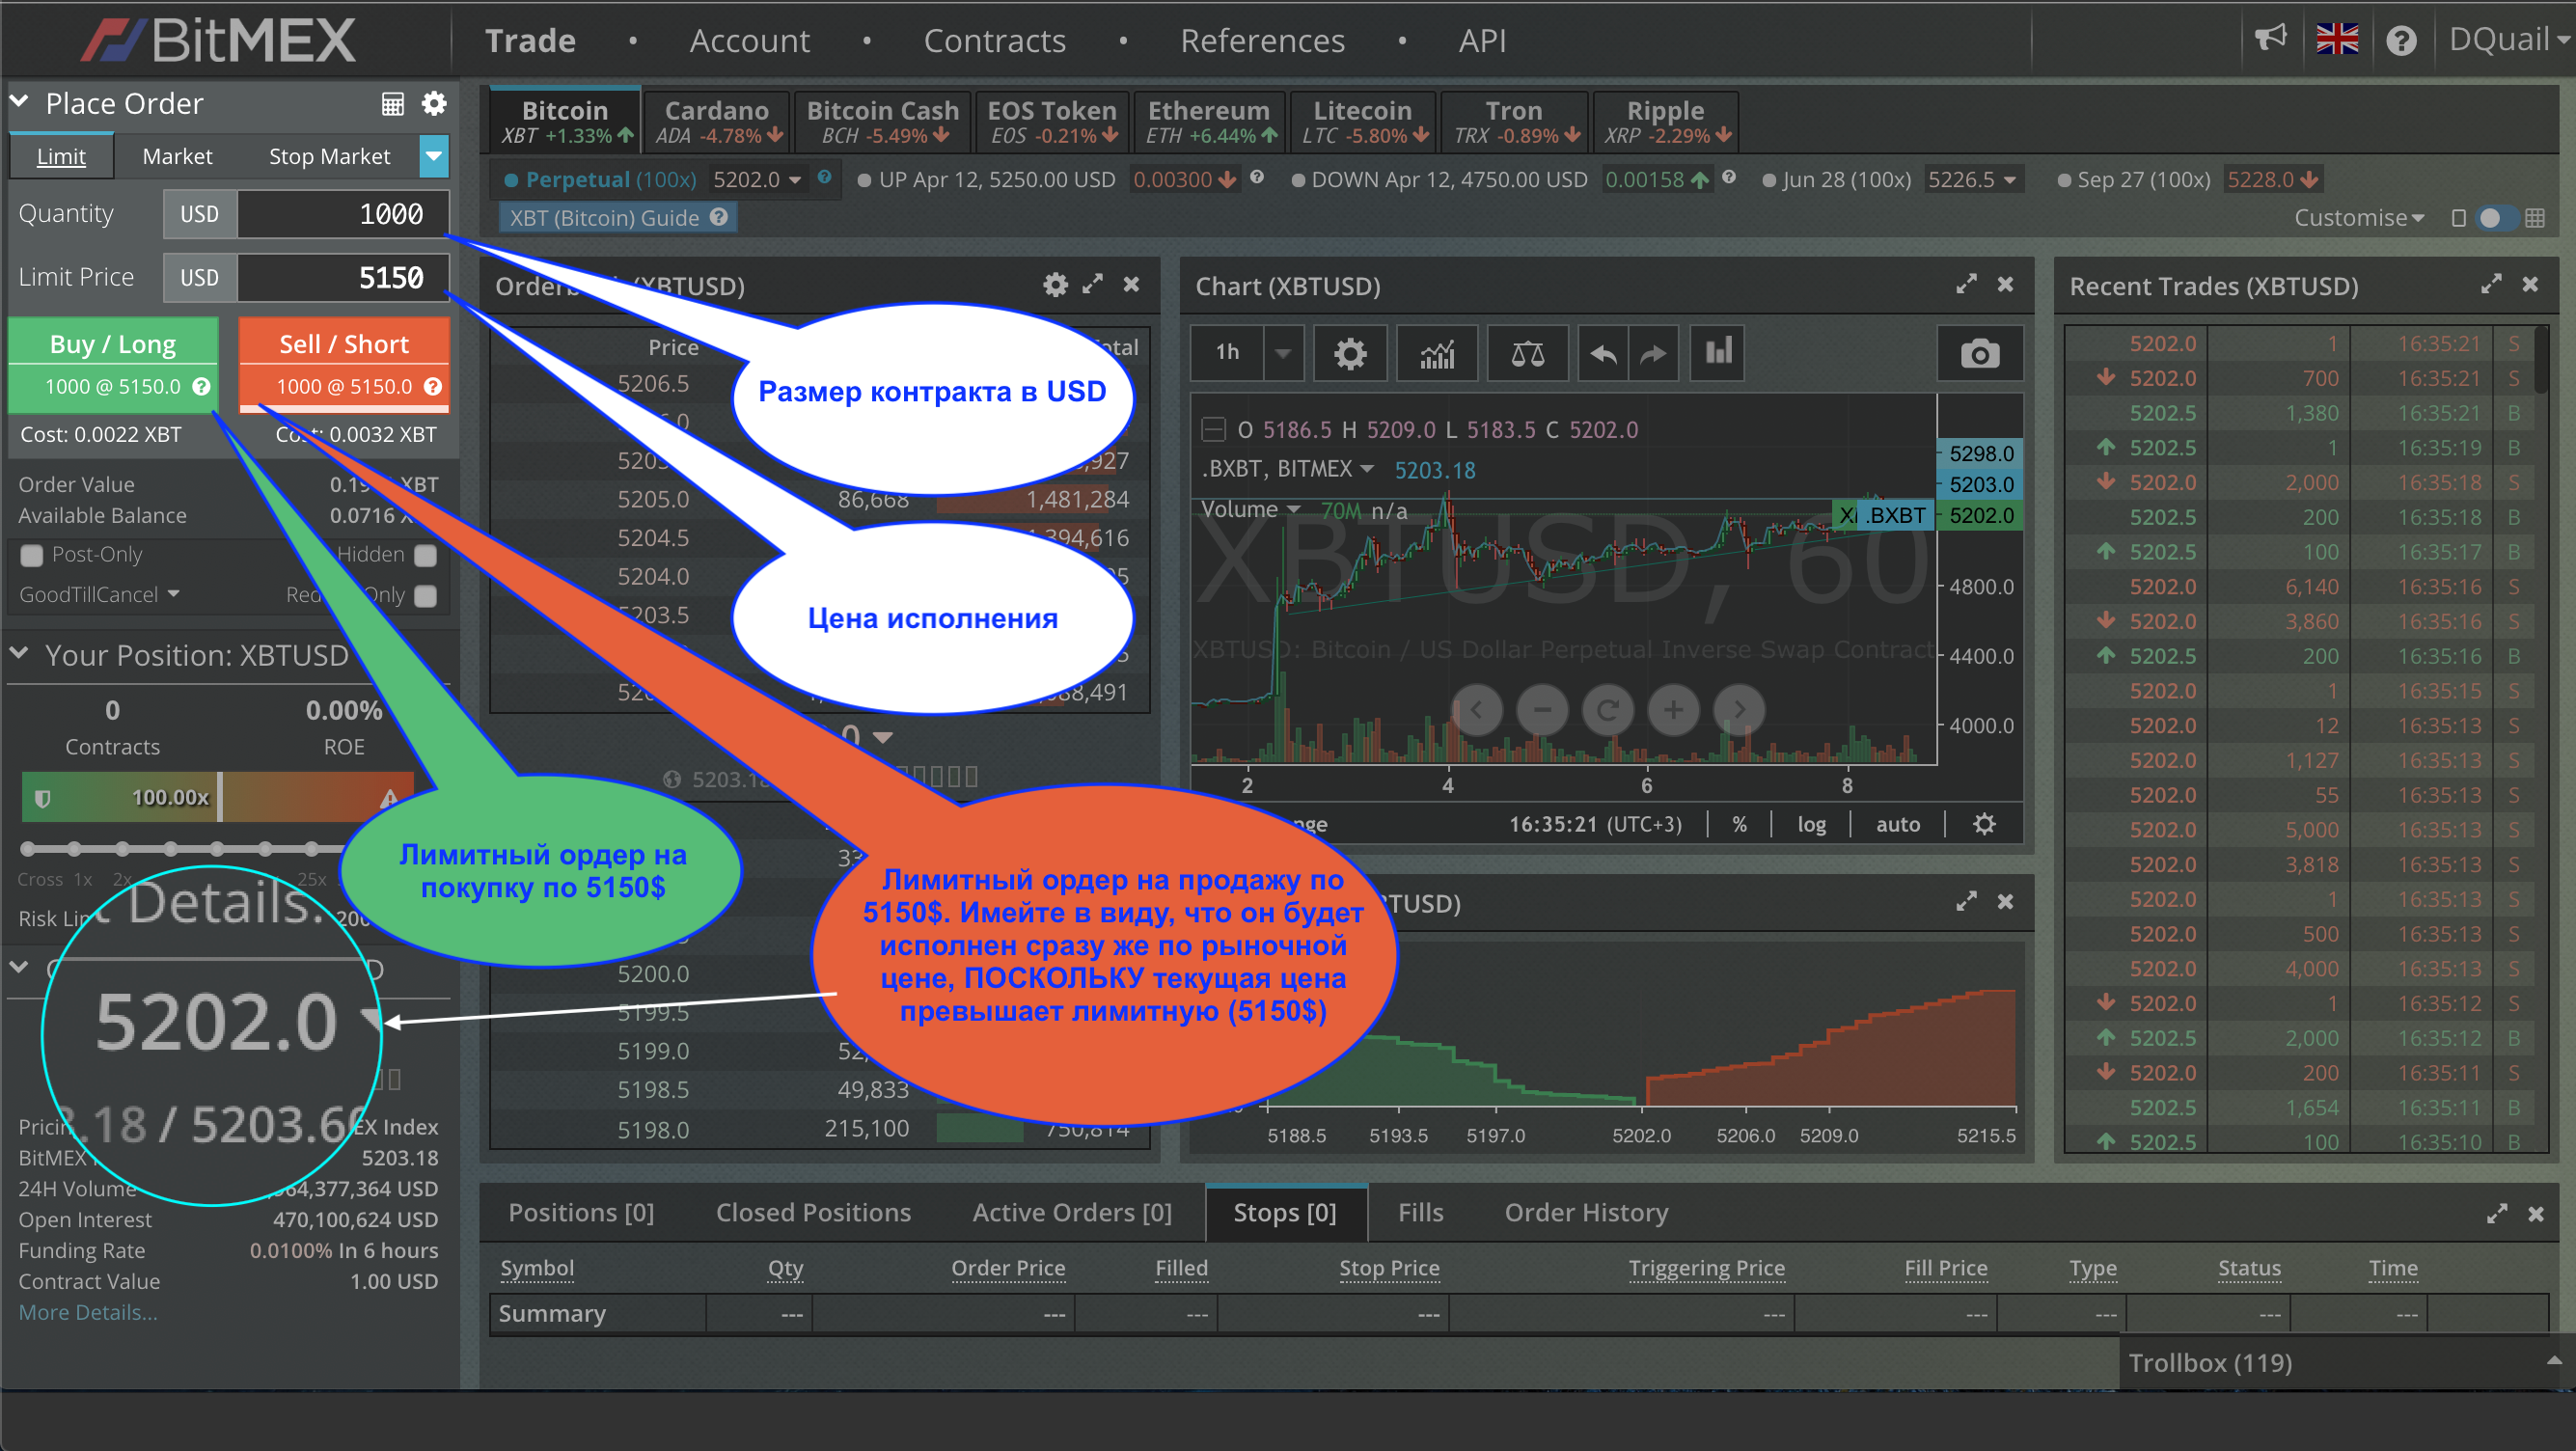Viewport: 2576px width, 1451px height.
Task: Click the chart compare scales icon
Action: 1526,353
